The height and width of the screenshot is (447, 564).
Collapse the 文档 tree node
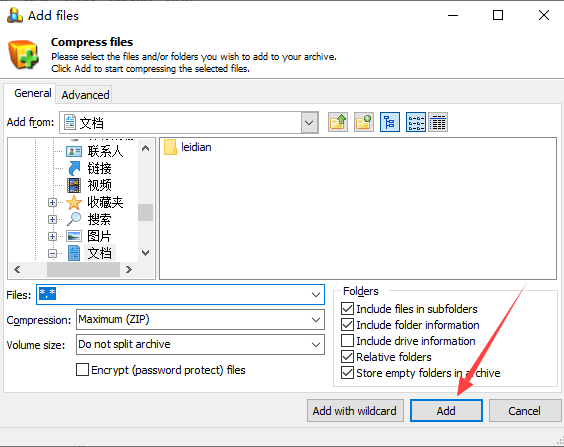[53, 253]
